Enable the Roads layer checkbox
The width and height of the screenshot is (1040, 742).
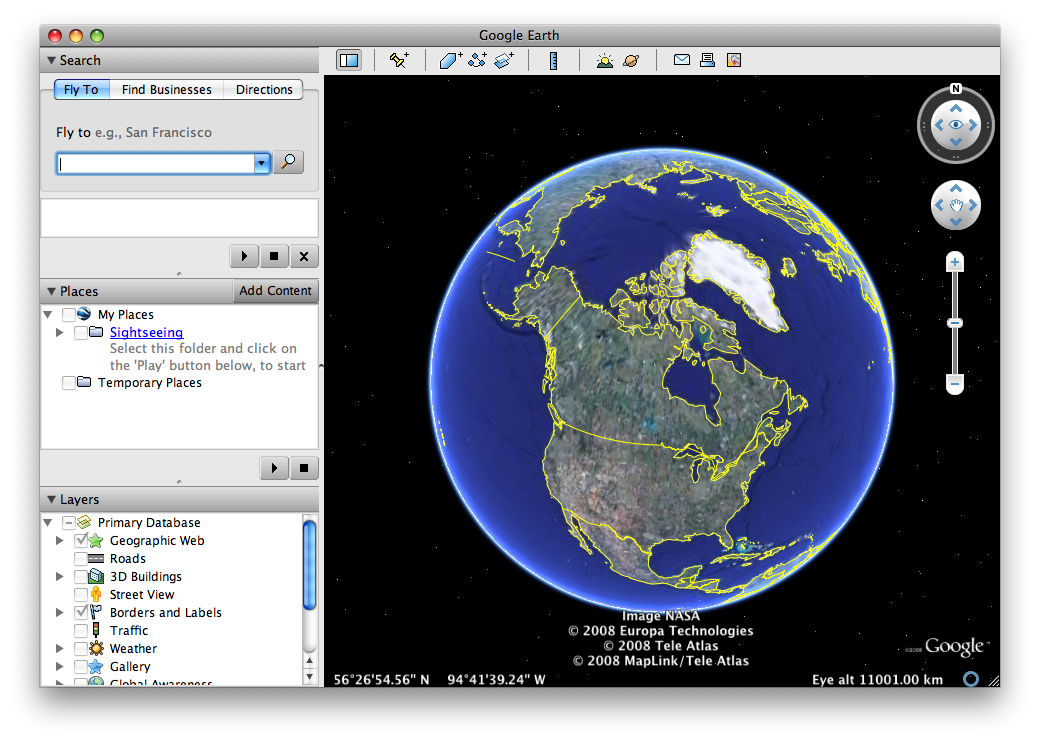pyautogui.click(x=81, y=559)
